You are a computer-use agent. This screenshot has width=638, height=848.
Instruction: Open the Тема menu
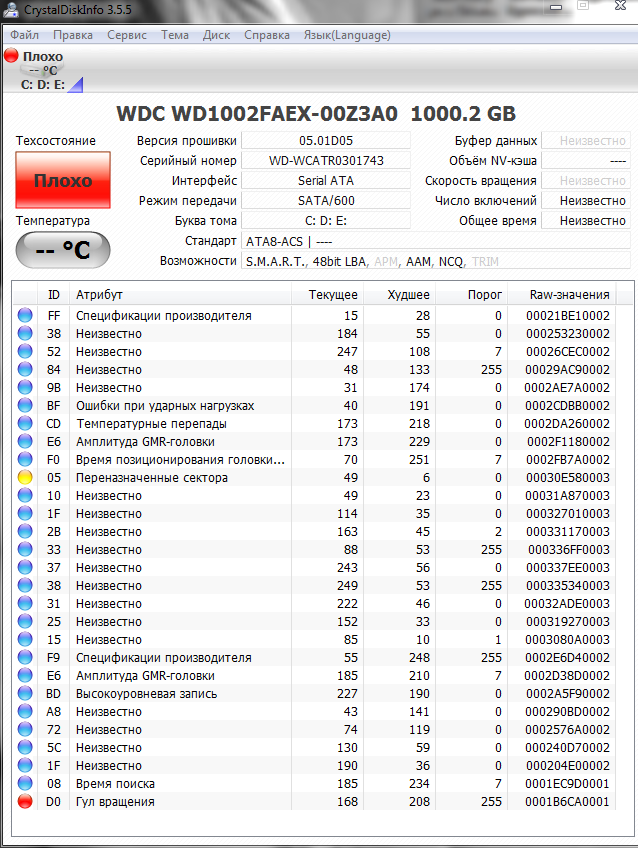pos(174,35)
